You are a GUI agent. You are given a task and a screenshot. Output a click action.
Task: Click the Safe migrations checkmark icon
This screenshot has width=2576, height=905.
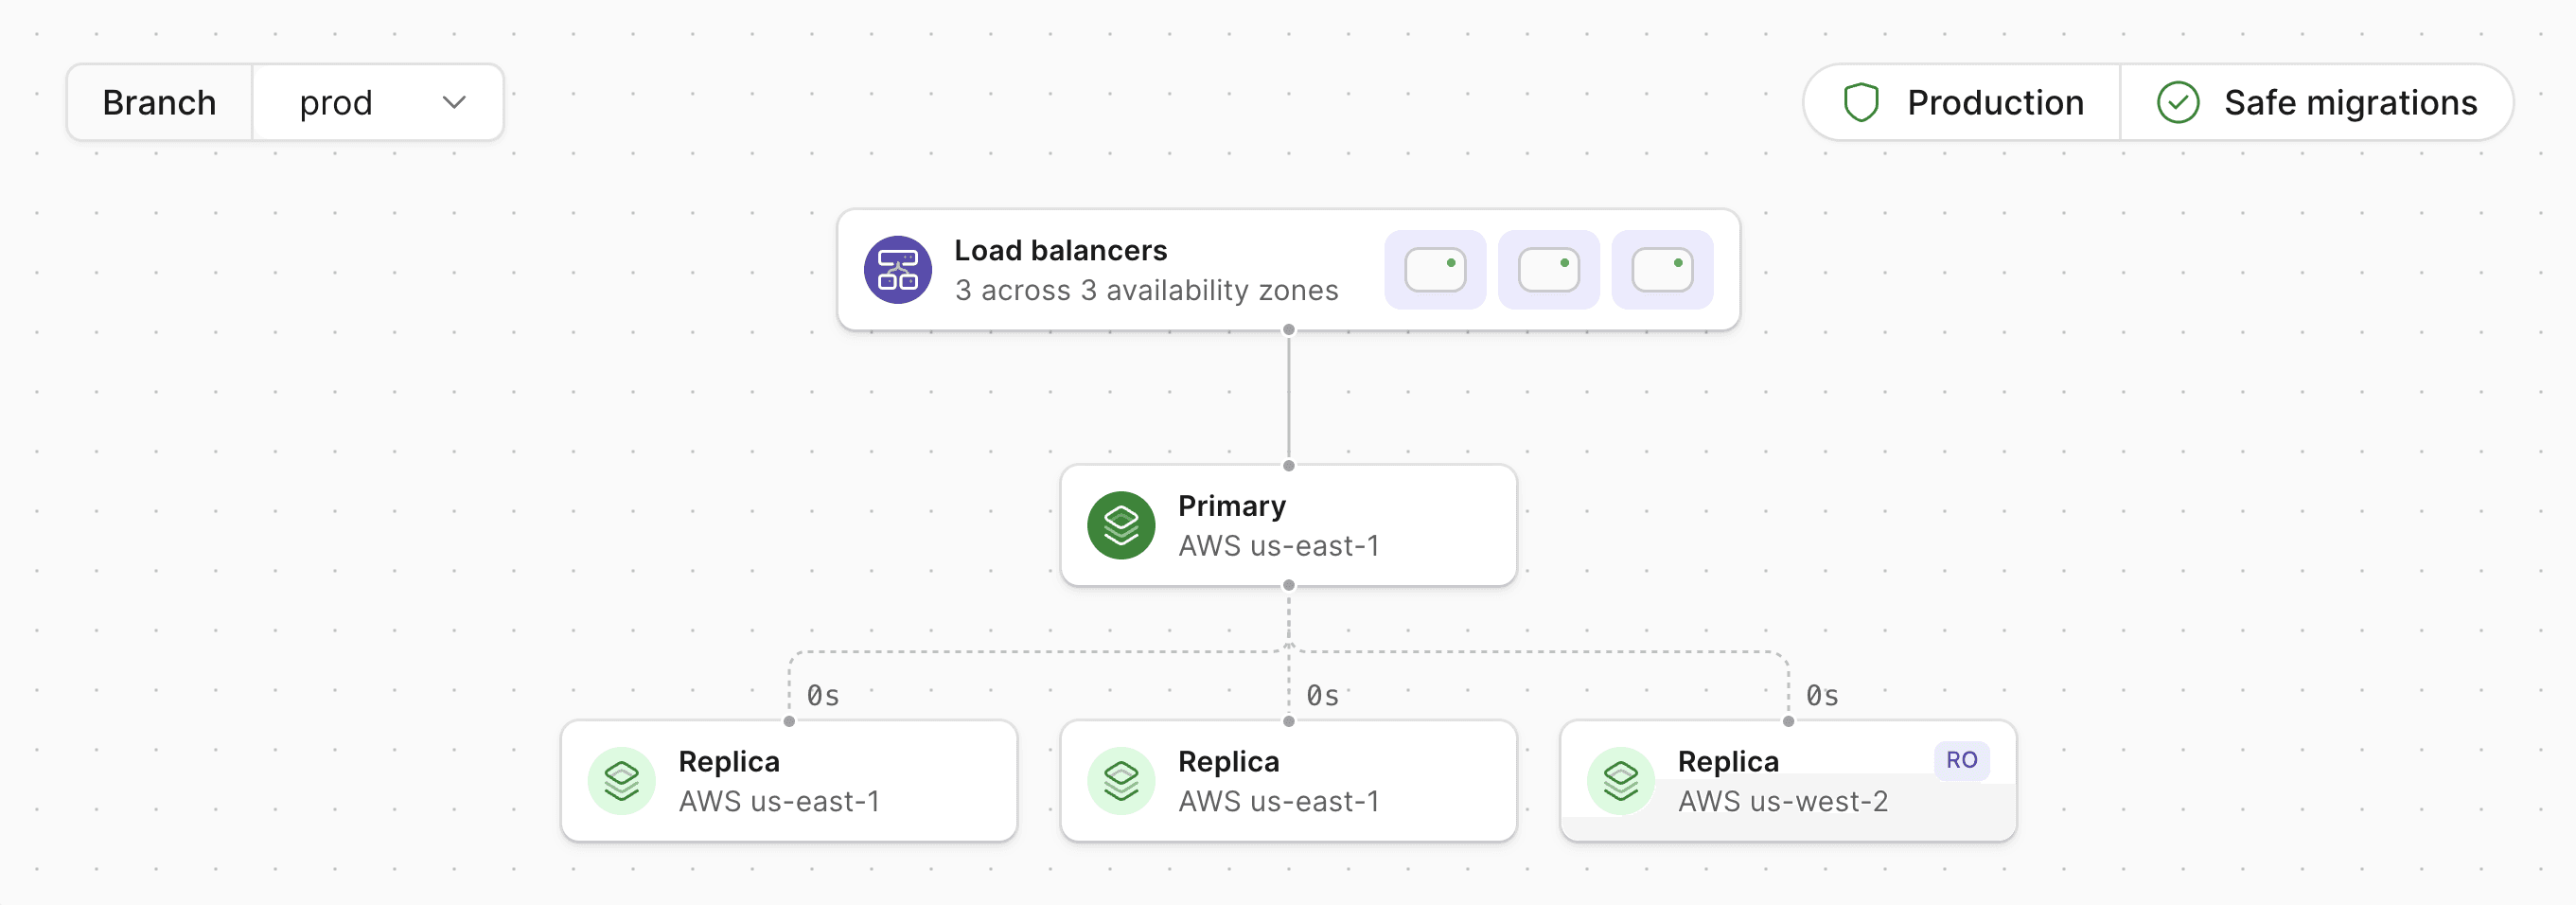(2177, 103)
